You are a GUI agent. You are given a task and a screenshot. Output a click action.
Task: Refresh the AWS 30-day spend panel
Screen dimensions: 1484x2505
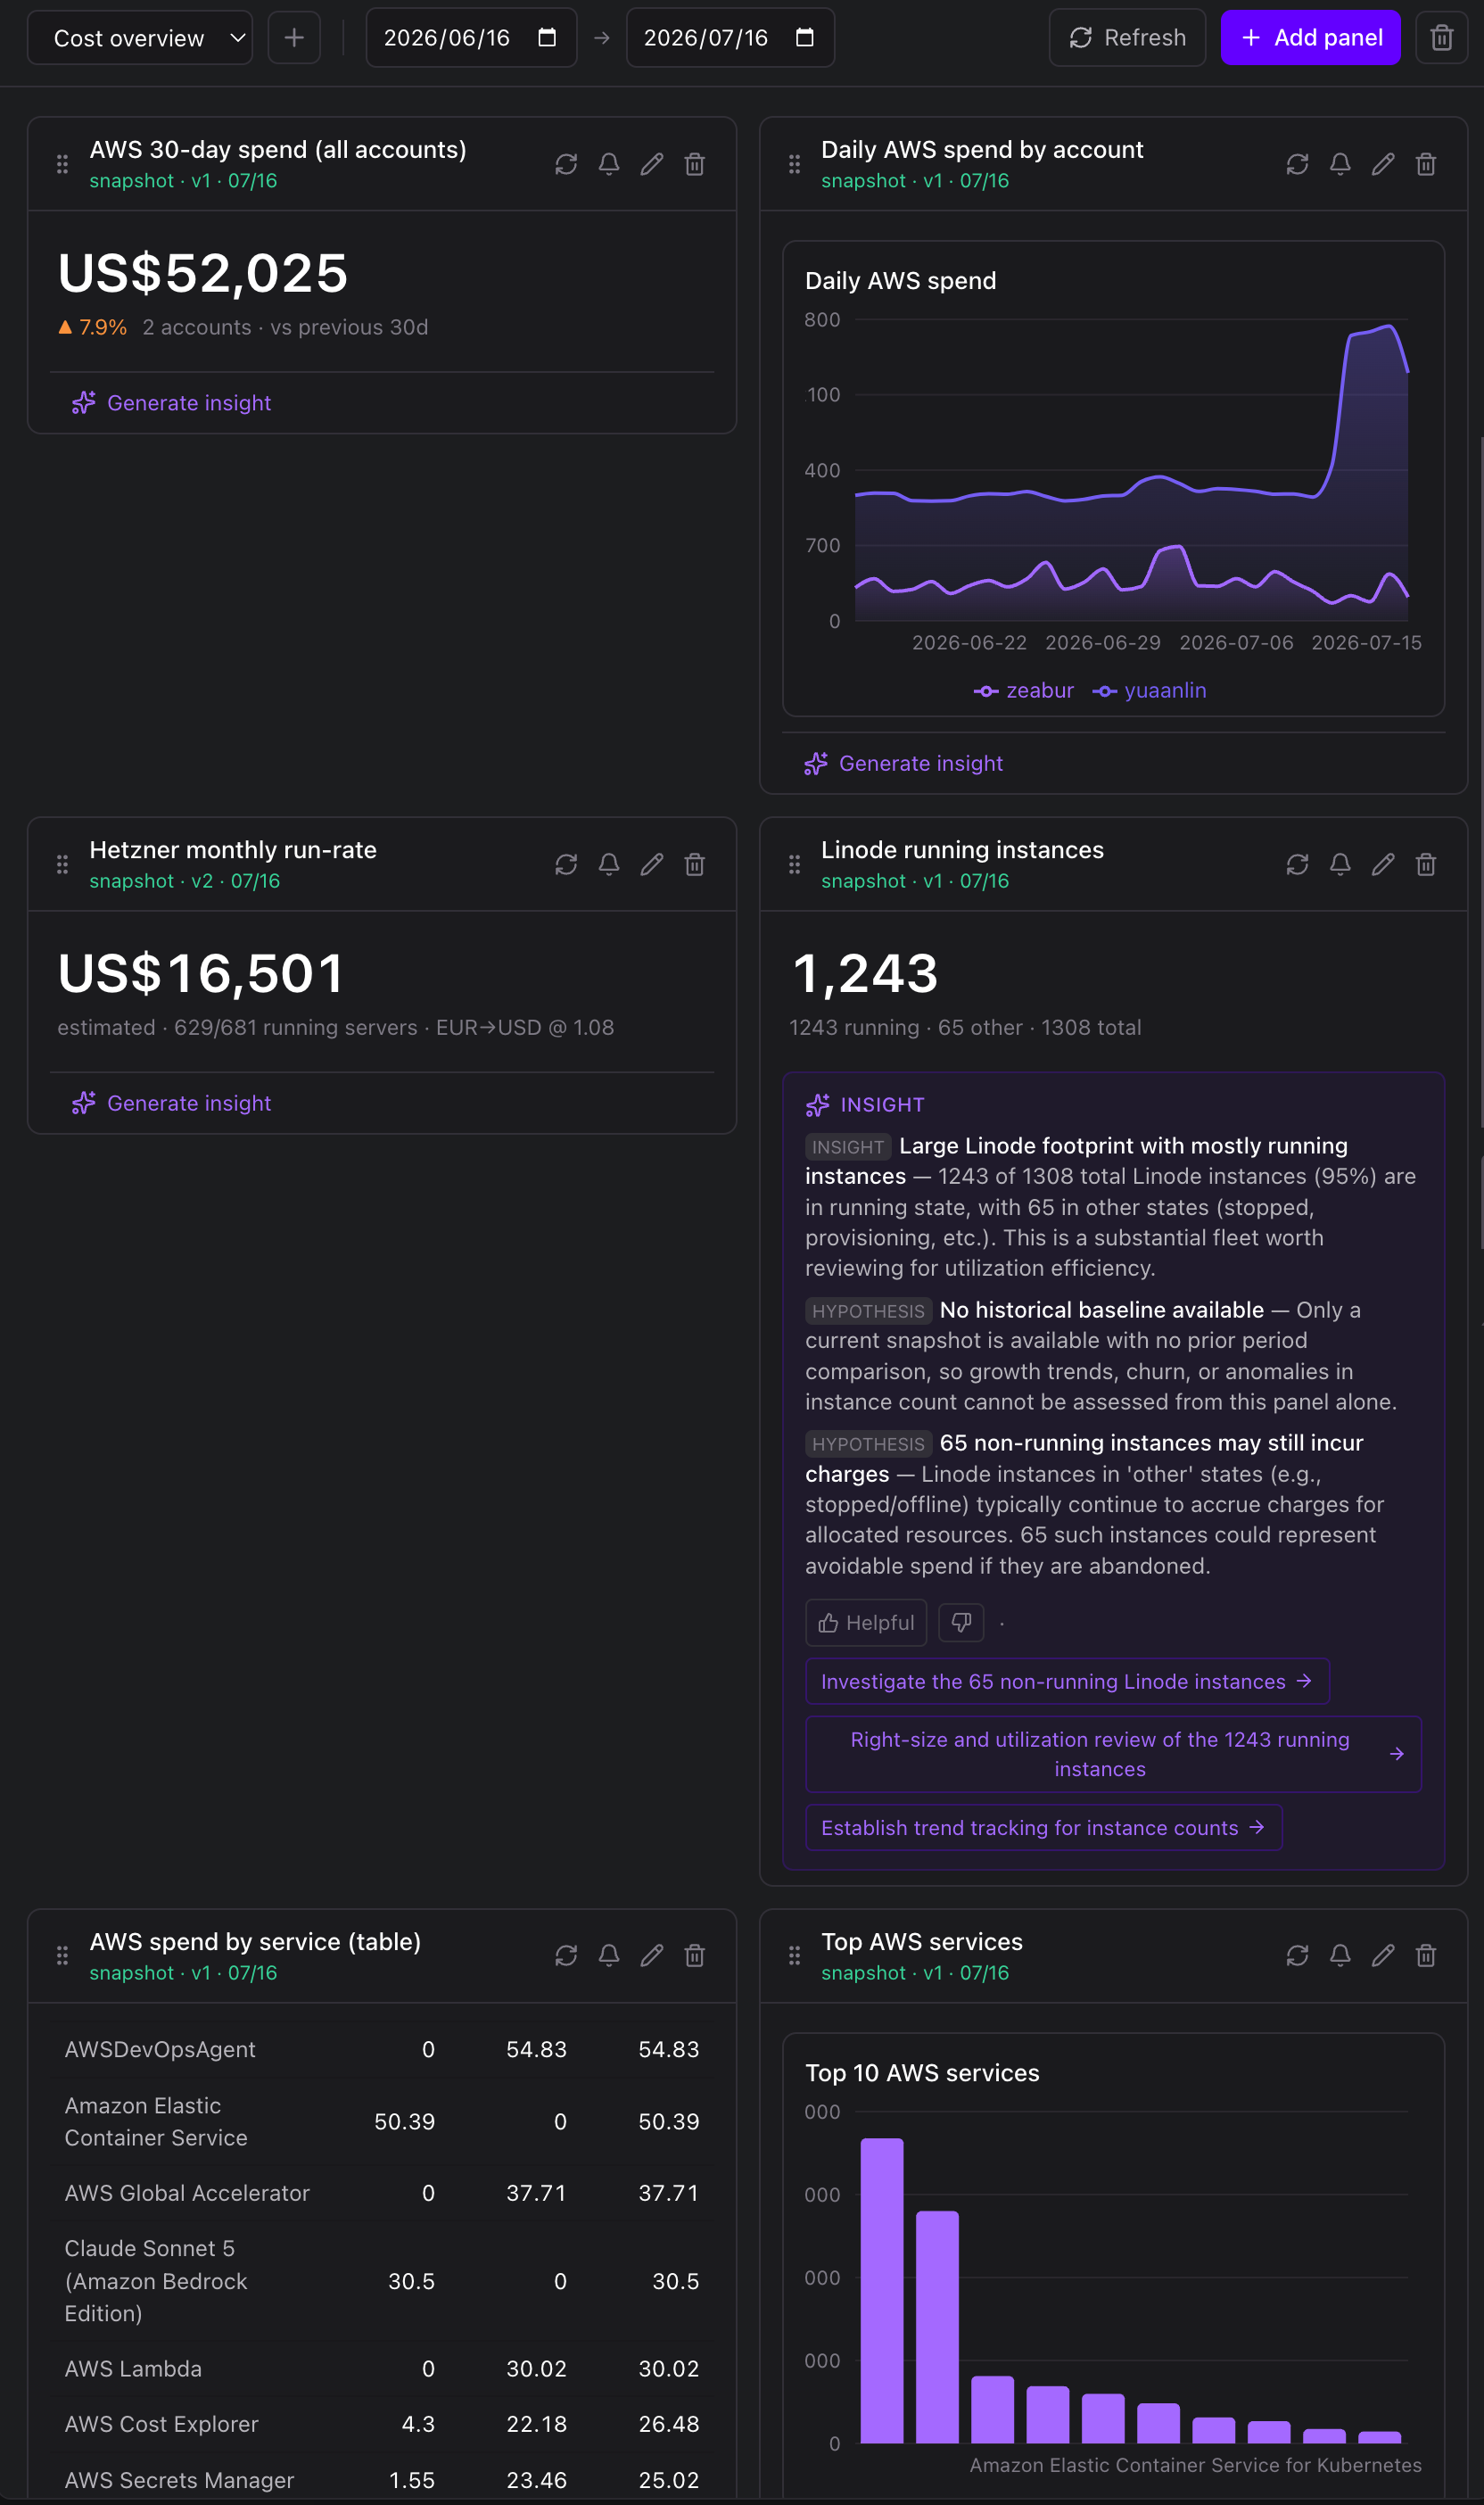point(566,164)
